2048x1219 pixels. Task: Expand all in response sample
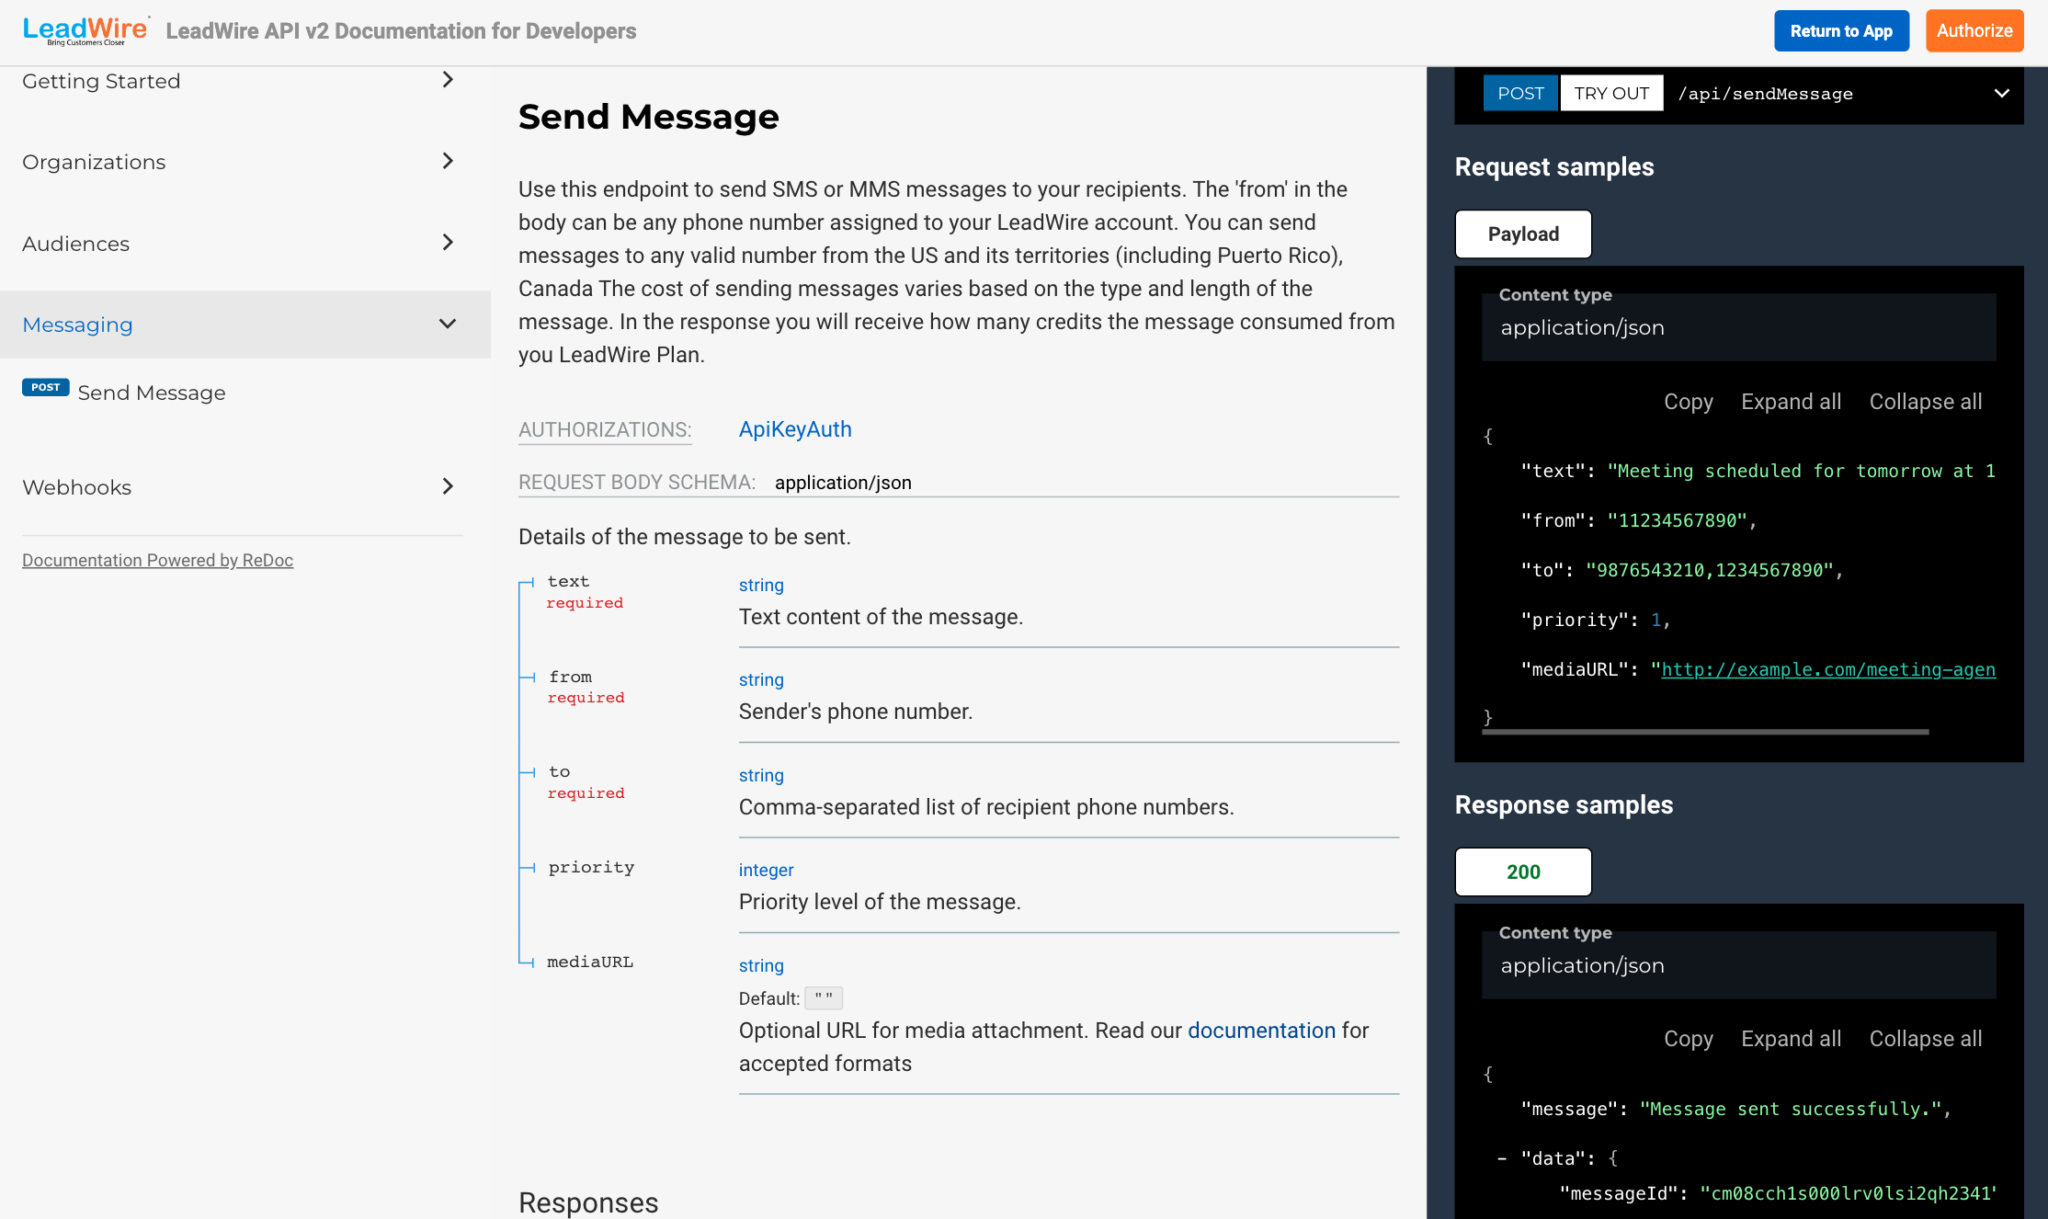point(1791,1039)
